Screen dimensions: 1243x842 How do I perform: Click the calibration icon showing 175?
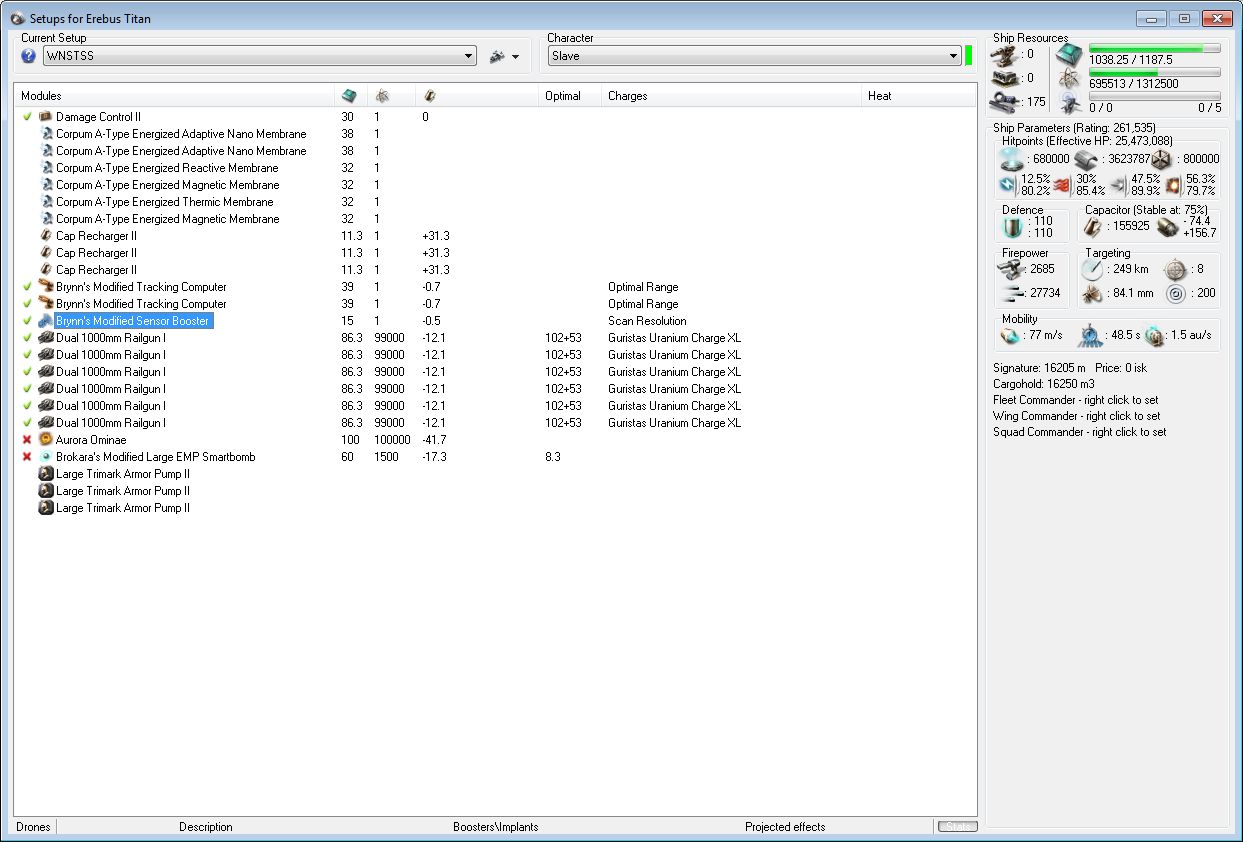[x=1007, y=101]
